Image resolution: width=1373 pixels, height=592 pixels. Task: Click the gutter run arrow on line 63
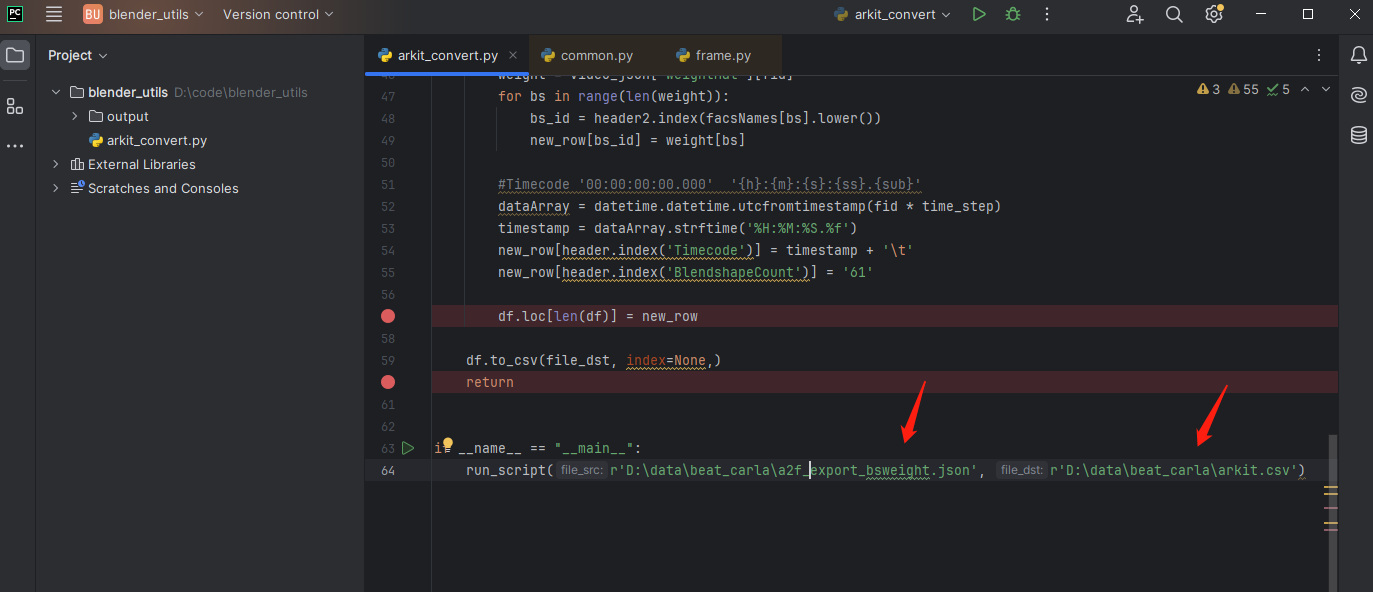click(408, 448)
